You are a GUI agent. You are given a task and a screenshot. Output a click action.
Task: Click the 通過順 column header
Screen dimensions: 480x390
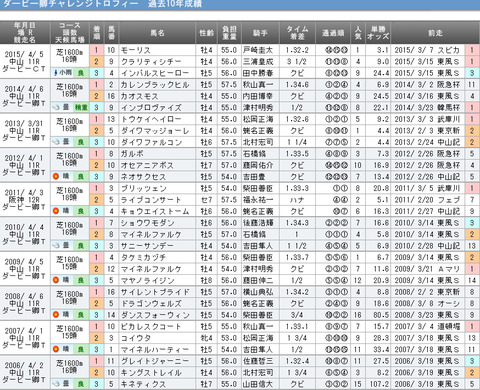pyautogui.click(x=333, y=33)
